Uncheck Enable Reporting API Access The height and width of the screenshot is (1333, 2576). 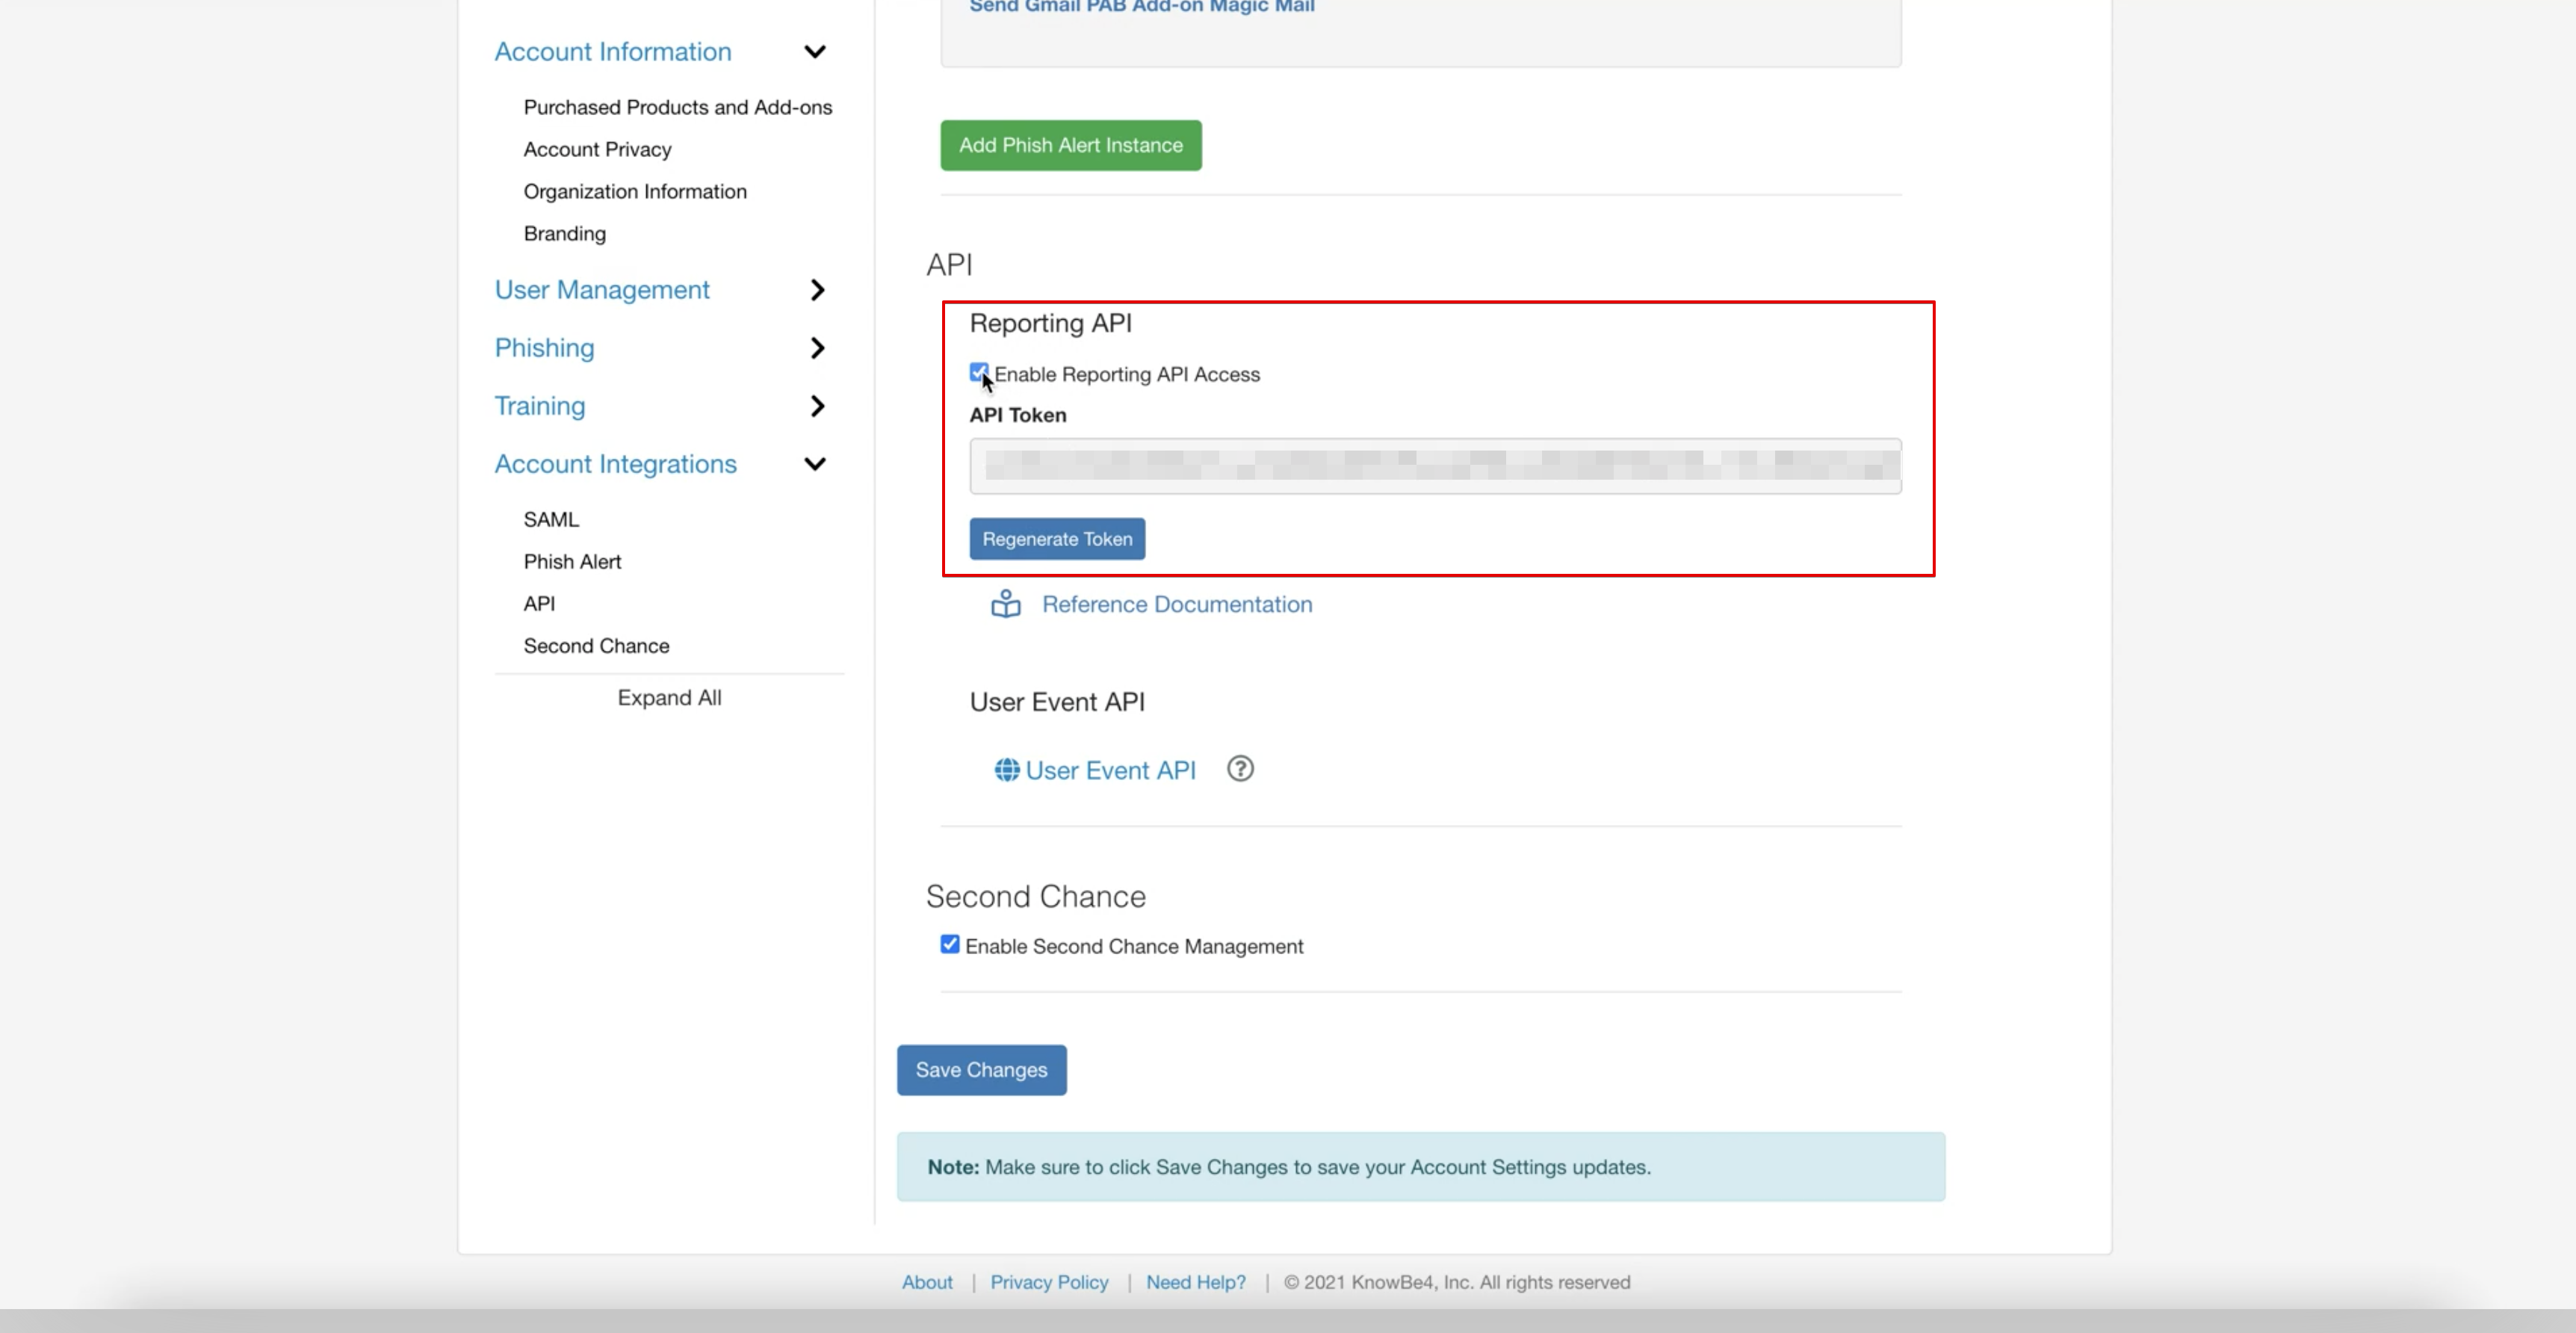click(978, 373)
